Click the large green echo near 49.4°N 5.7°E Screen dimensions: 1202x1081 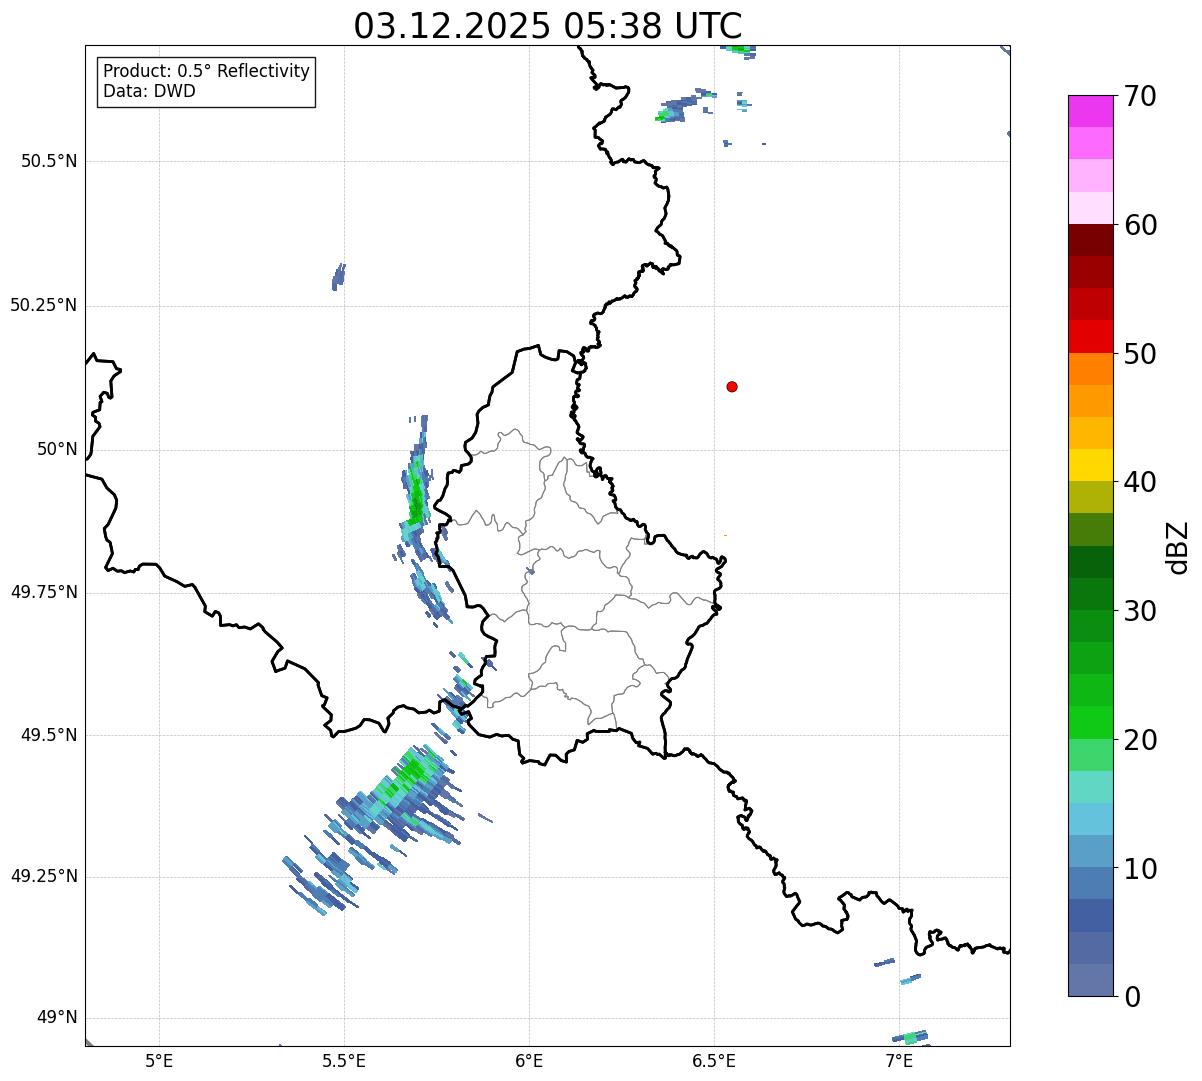tap(410, 775)
